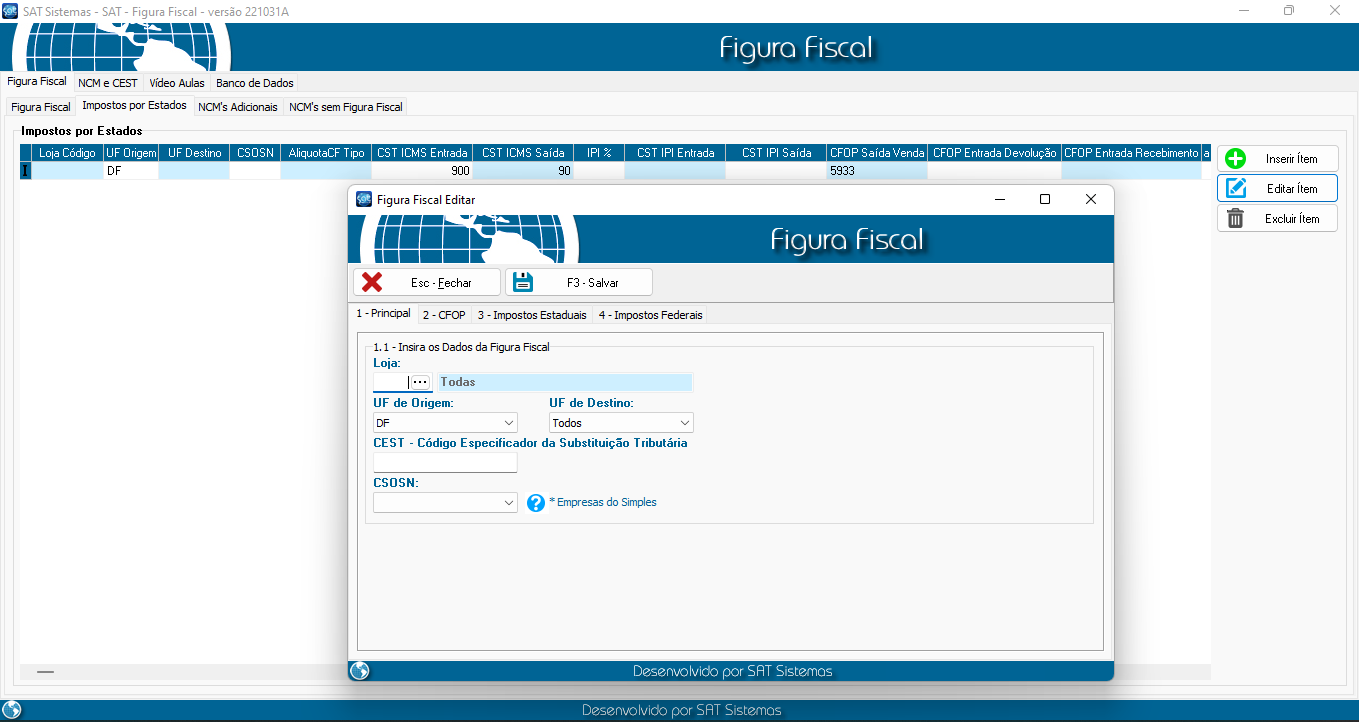Switch to the 2 - CFOP tab
This screenshot has width=1359, height=722.
(443, 315)
